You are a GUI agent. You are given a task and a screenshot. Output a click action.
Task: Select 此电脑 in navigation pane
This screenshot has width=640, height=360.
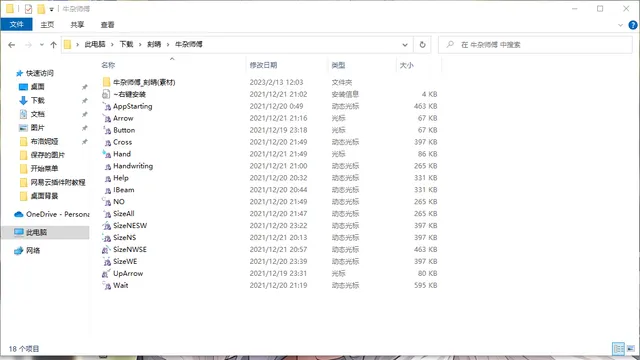click(x=36, y=233)
